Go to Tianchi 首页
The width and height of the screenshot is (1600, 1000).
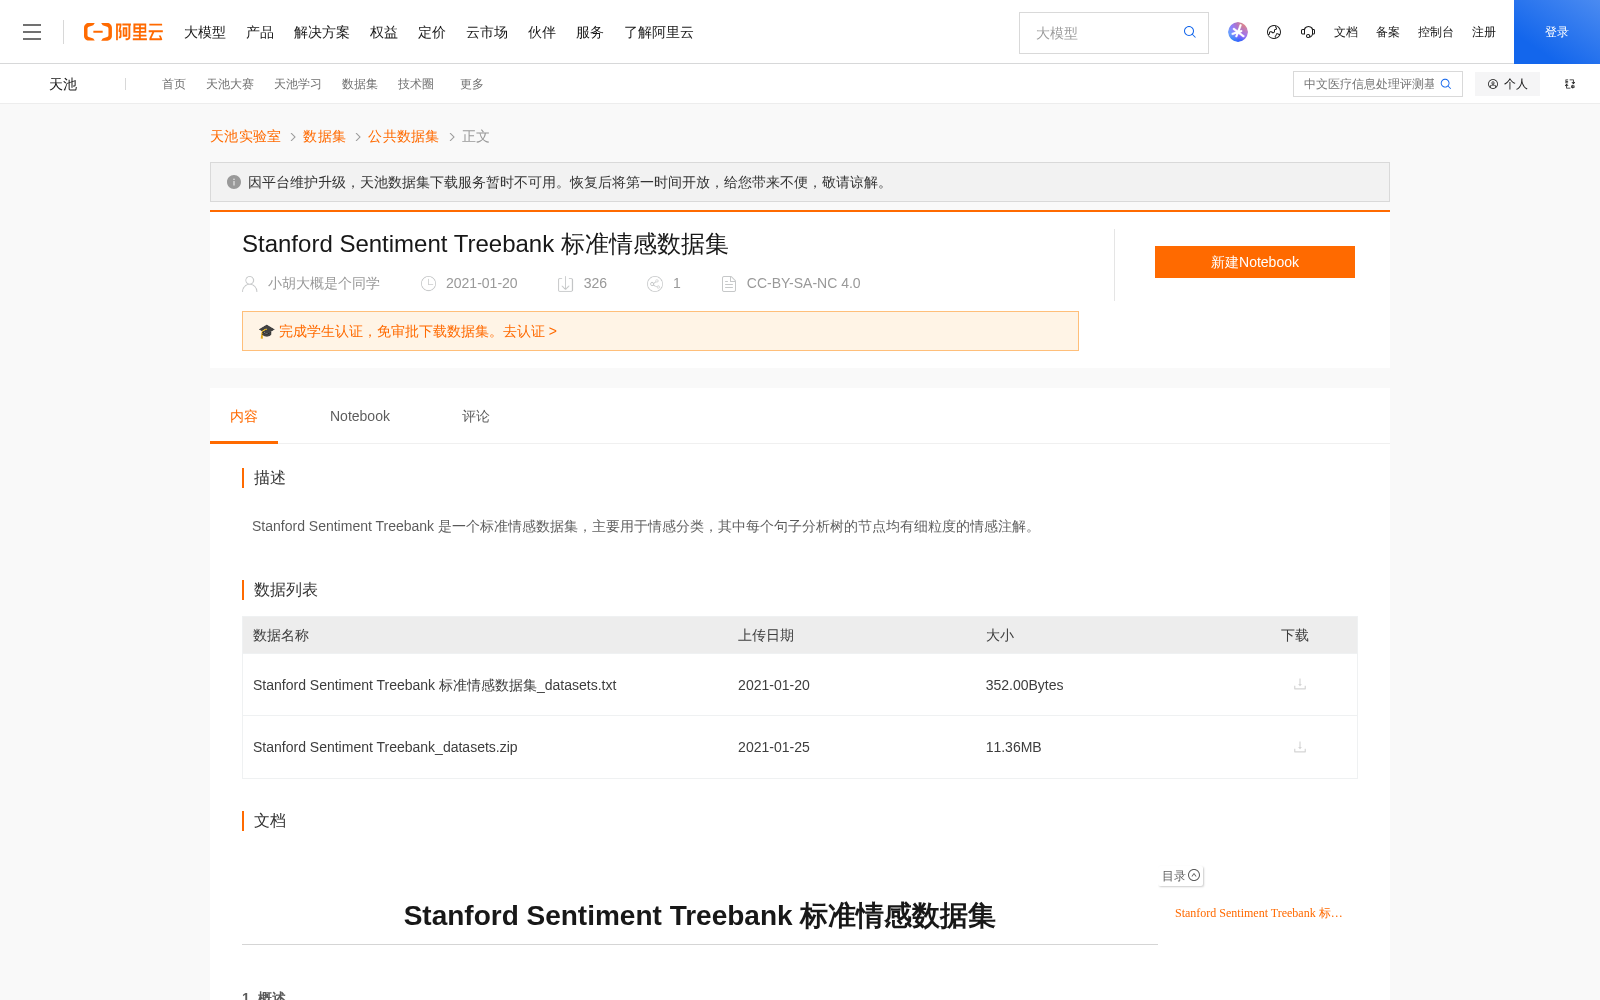click(174, 84)
